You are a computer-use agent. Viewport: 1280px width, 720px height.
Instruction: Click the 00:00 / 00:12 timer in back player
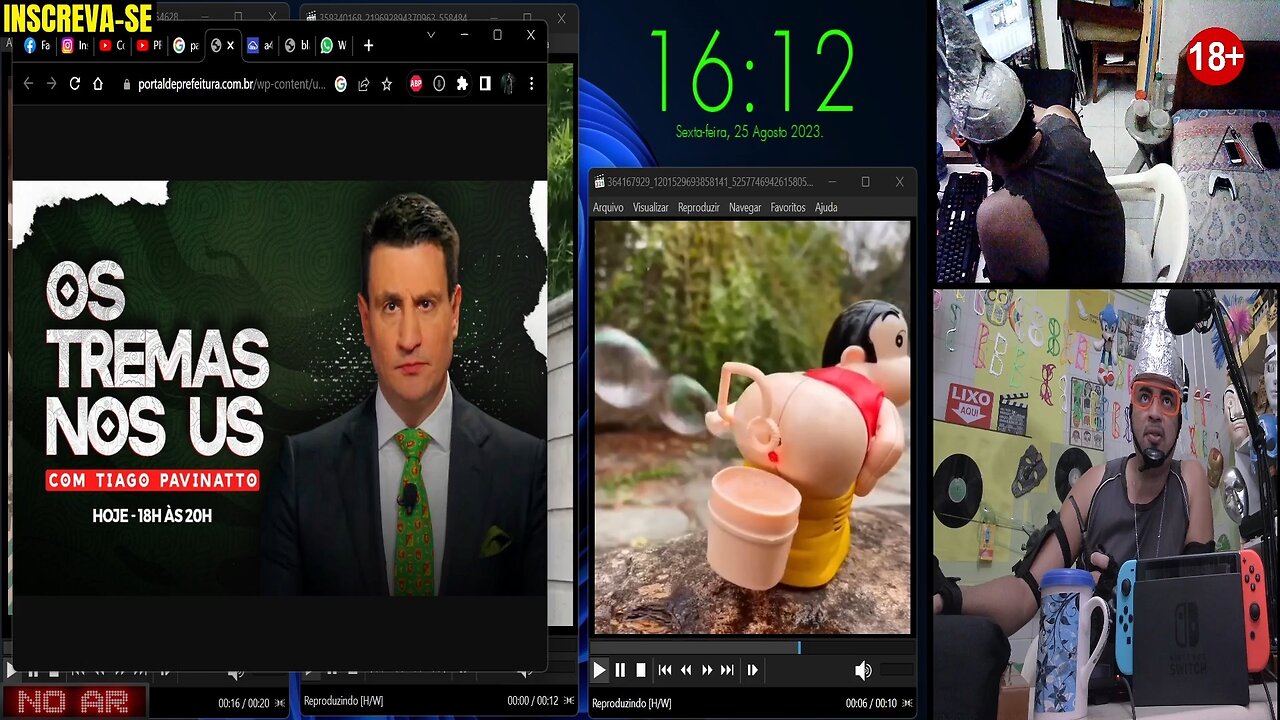(532, 701)
